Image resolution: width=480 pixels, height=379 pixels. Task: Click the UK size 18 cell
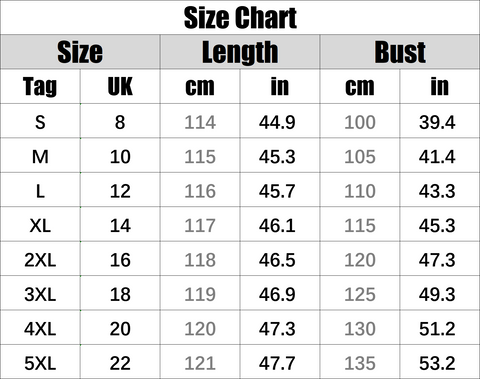(120, 294)
